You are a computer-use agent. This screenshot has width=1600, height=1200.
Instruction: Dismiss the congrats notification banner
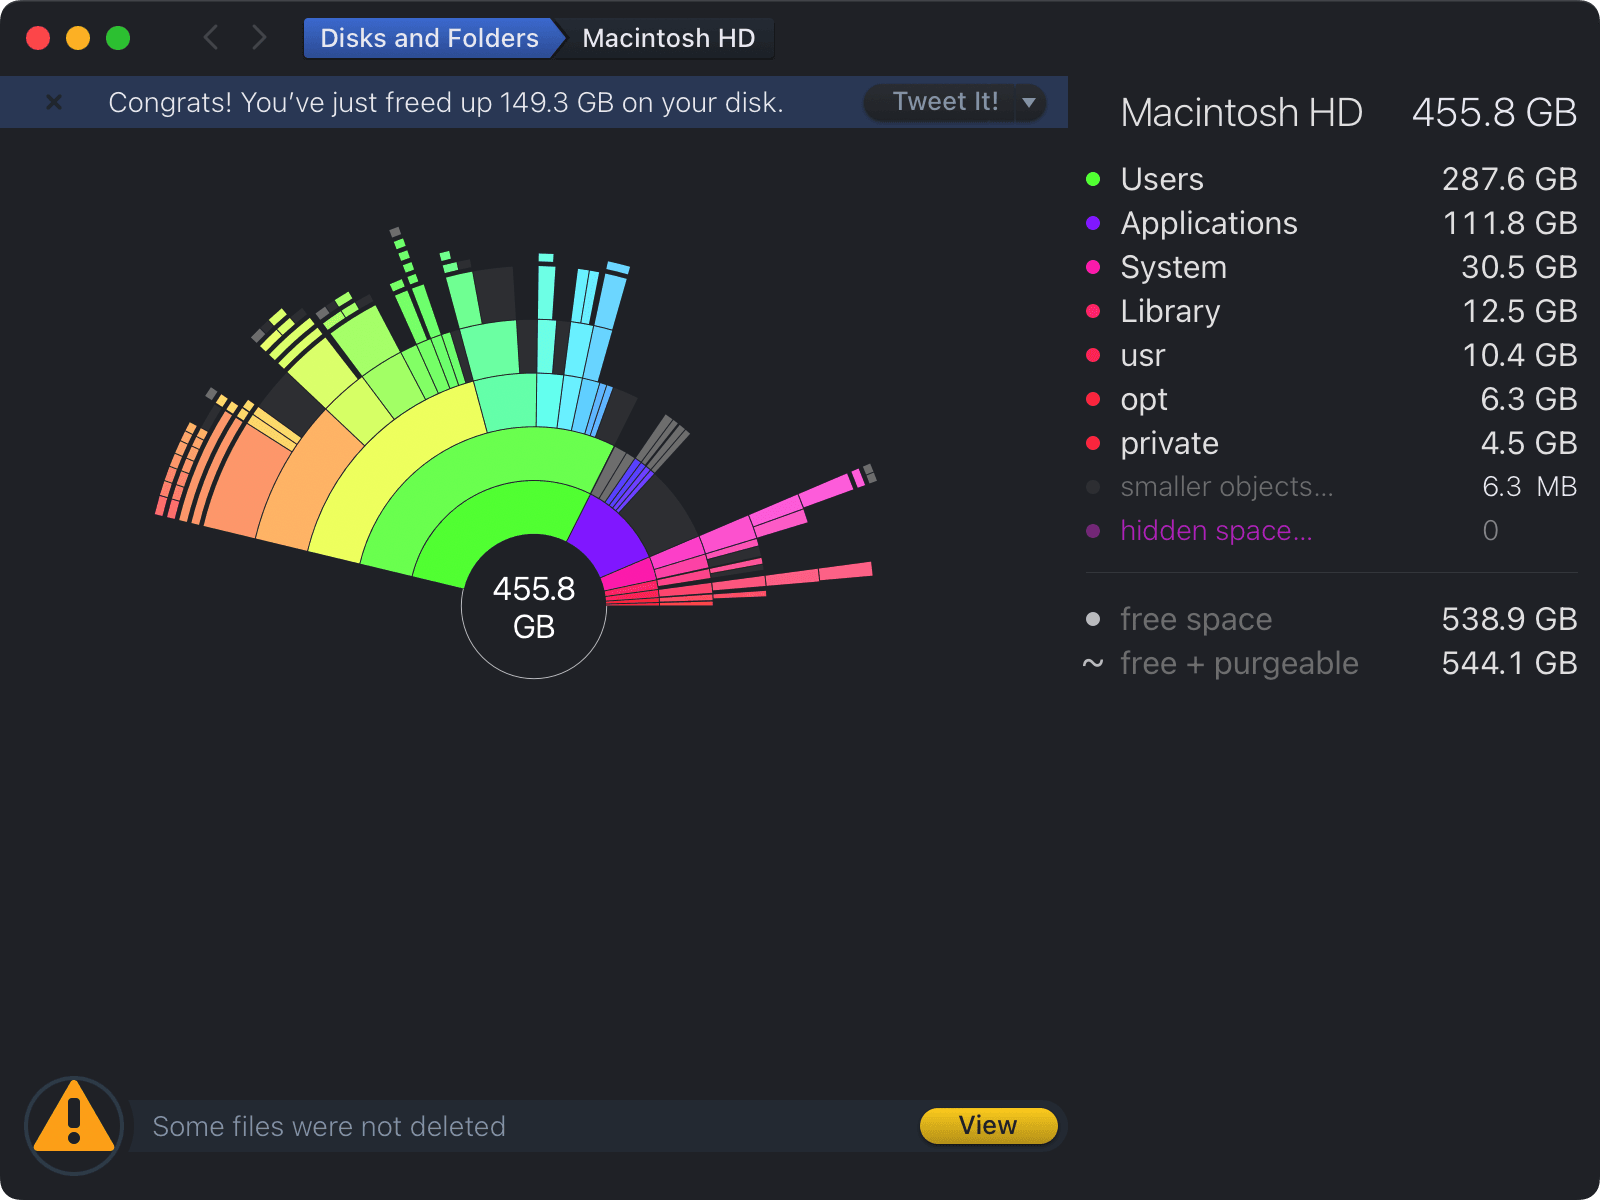[x=54, y=102]
